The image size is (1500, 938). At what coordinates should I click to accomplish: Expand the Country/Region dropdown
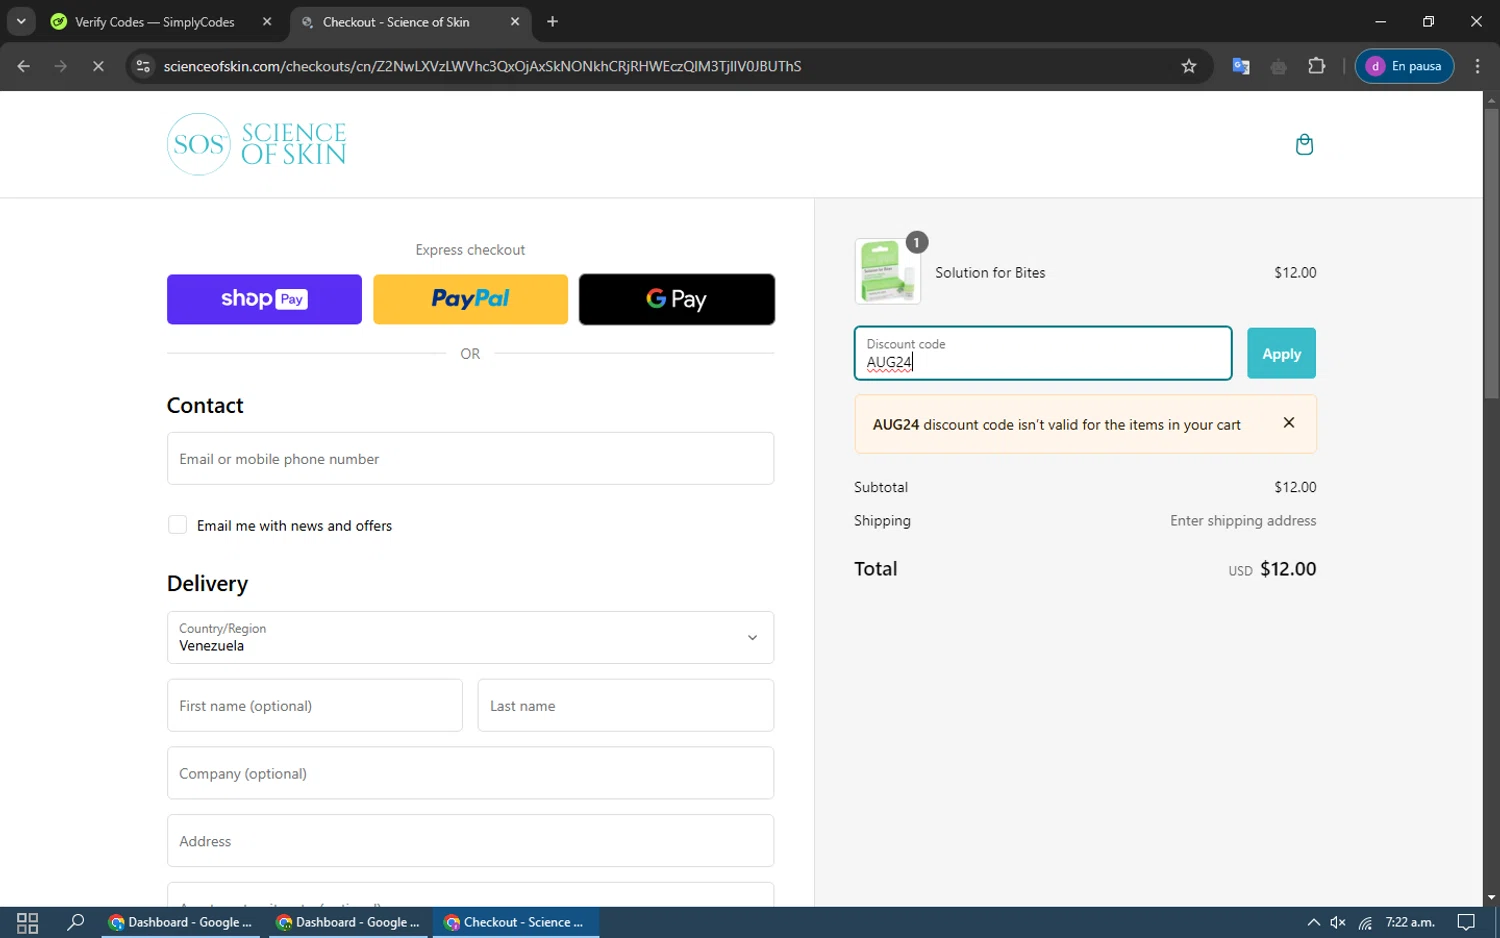470,637
